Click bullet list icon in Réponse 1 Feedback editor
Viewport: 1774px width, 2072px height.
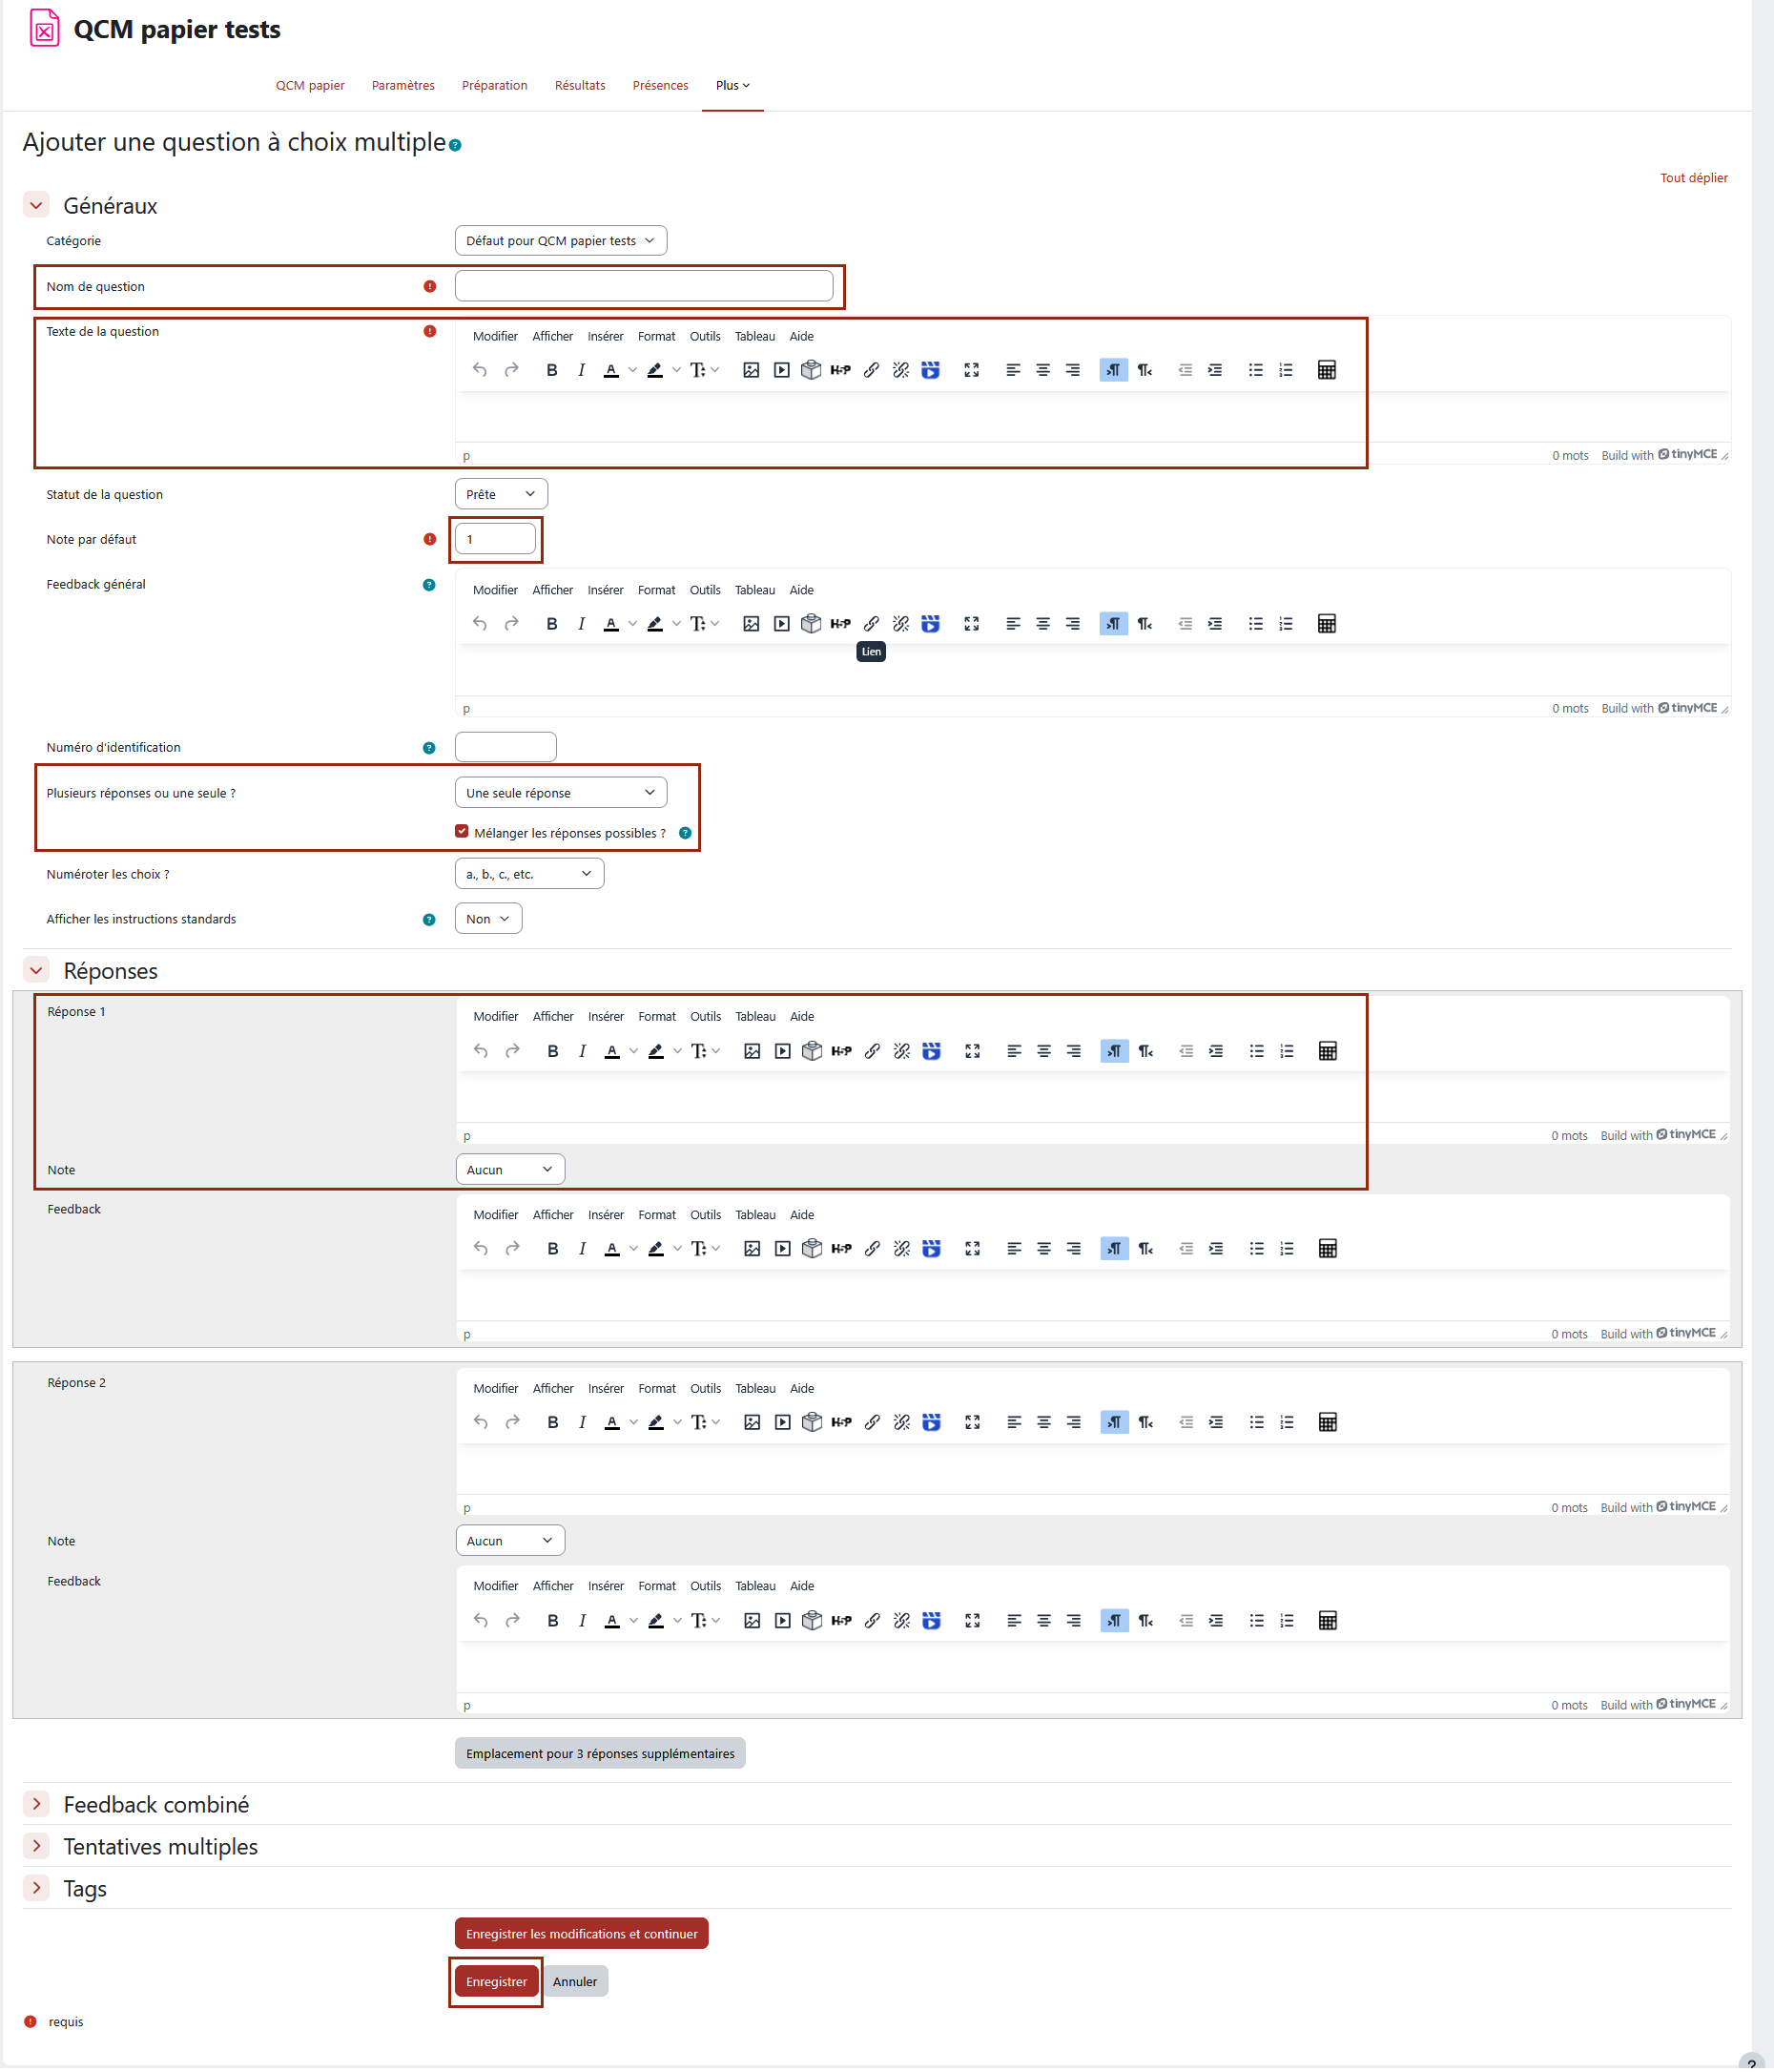click(x=1257, y=1249)
